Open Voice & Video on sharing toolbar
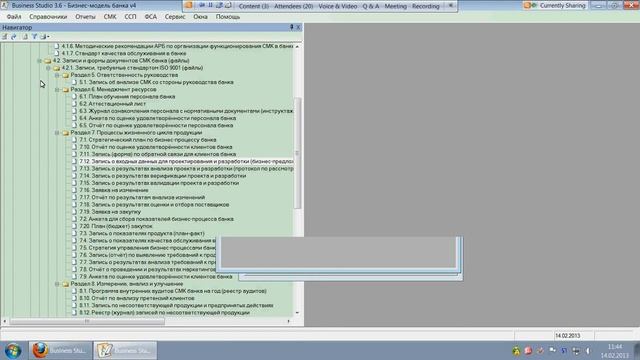The image size is (640, 360). pos(338,6)
